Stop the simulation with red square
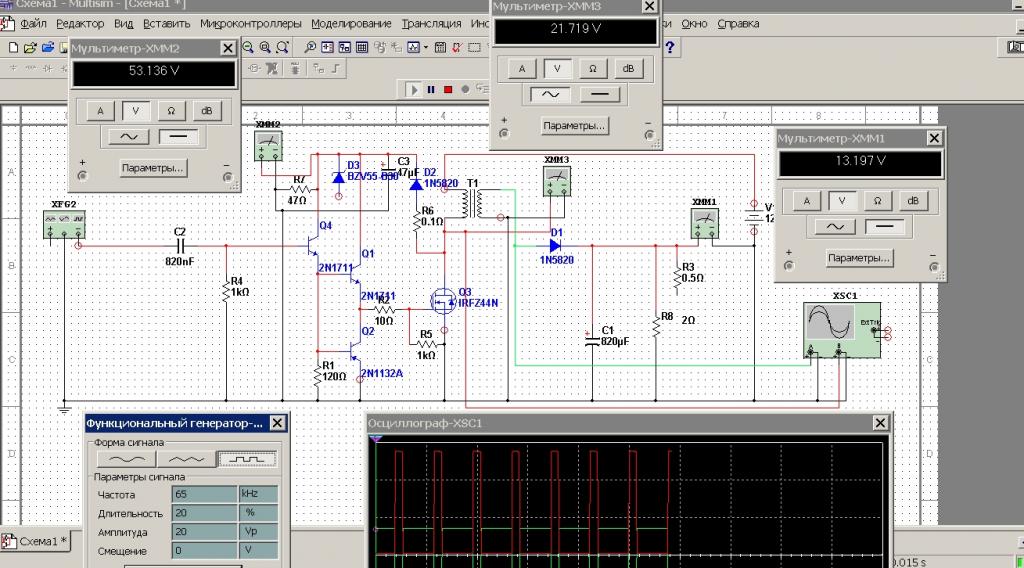The image size is (1024, 568). (x=449, y=89)
